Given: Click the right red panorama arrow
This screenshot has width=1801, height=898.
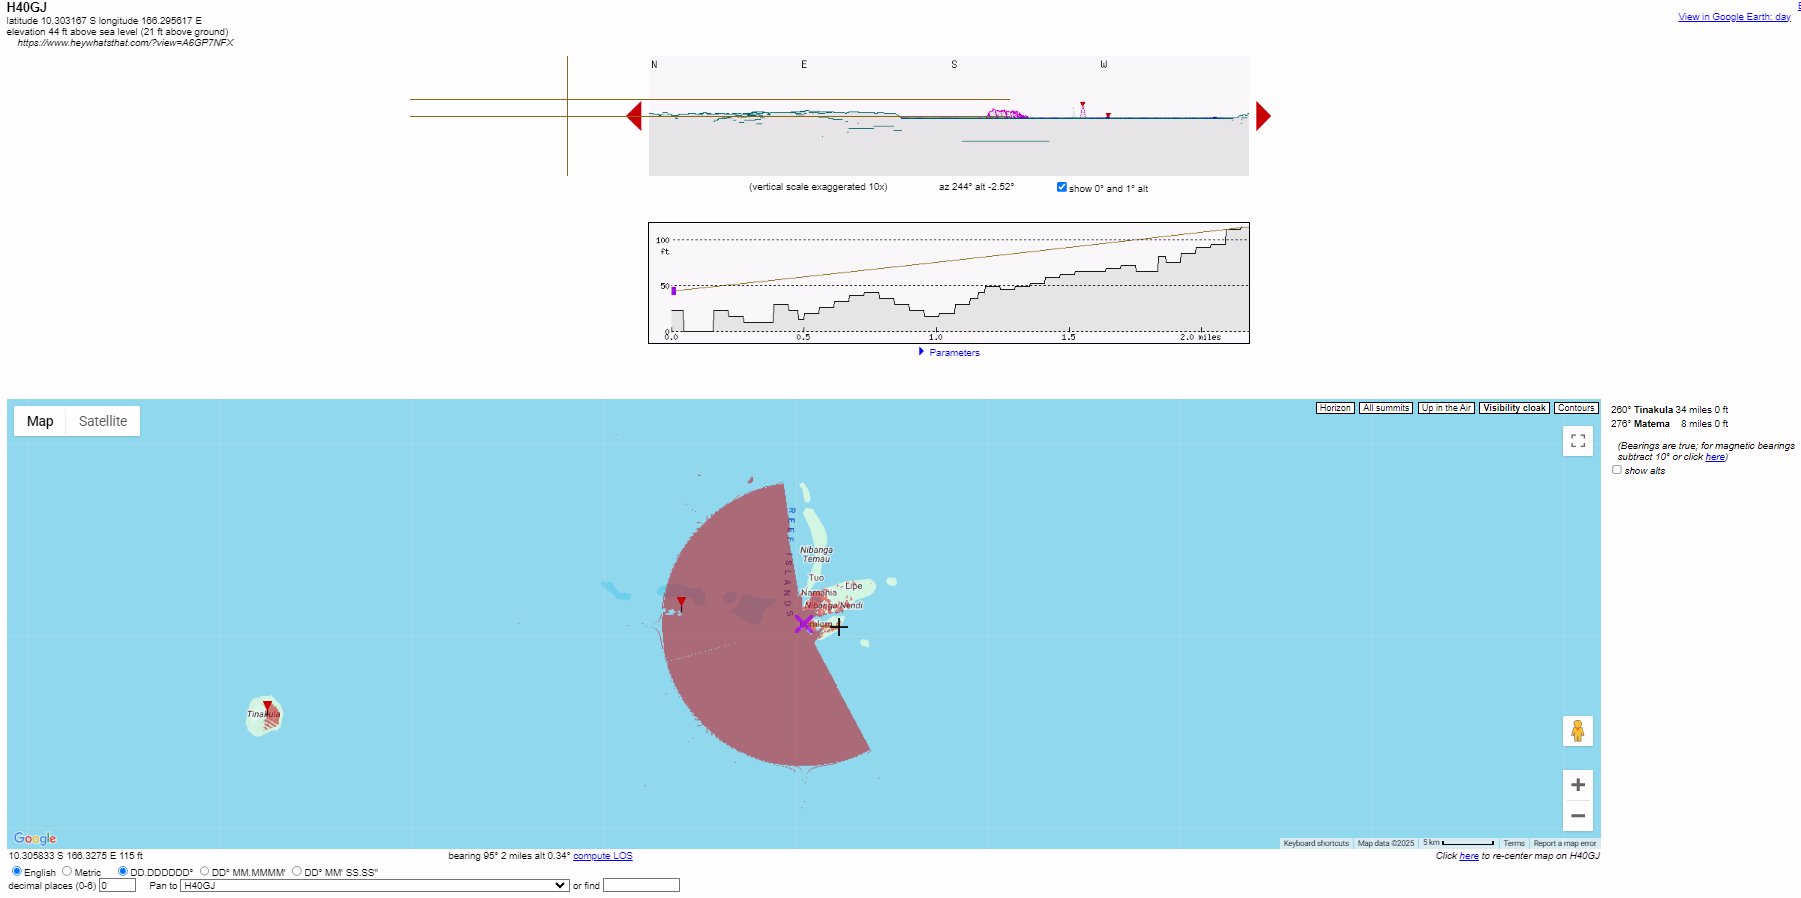Looking at the screenshot, I should 1263,116.
